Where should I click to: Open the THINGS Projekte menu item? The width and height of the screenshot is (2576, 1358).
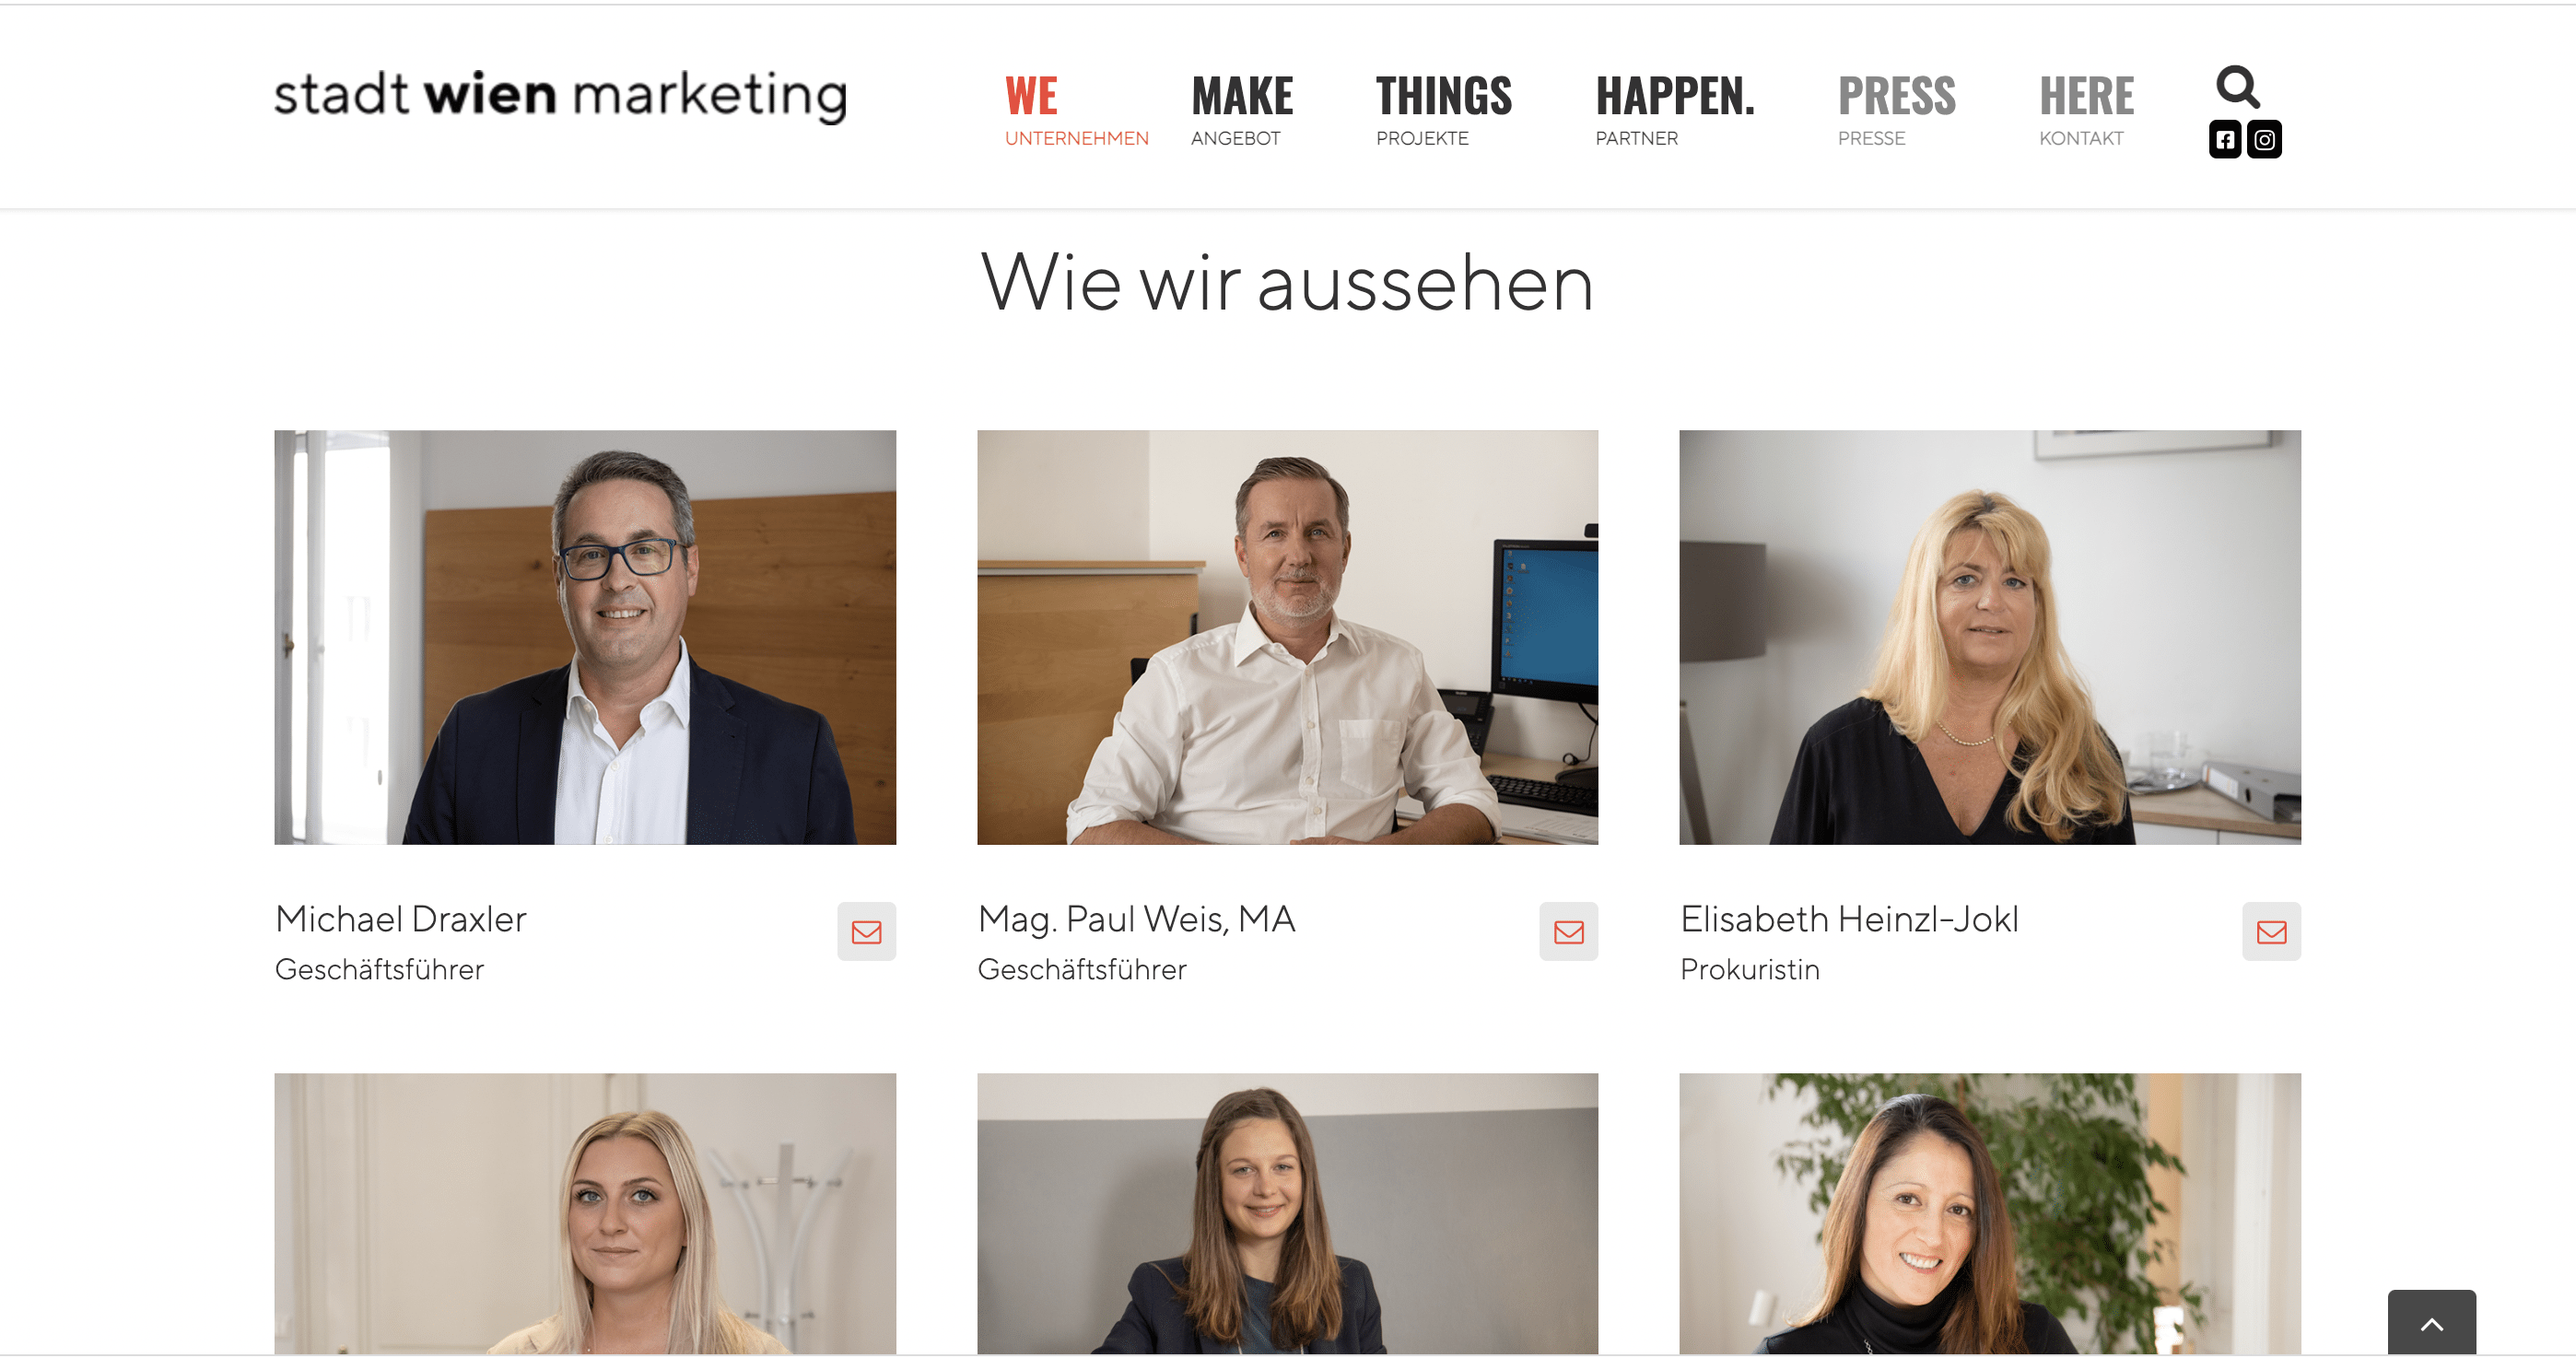pyautogui.click(x=1443, y=110)
